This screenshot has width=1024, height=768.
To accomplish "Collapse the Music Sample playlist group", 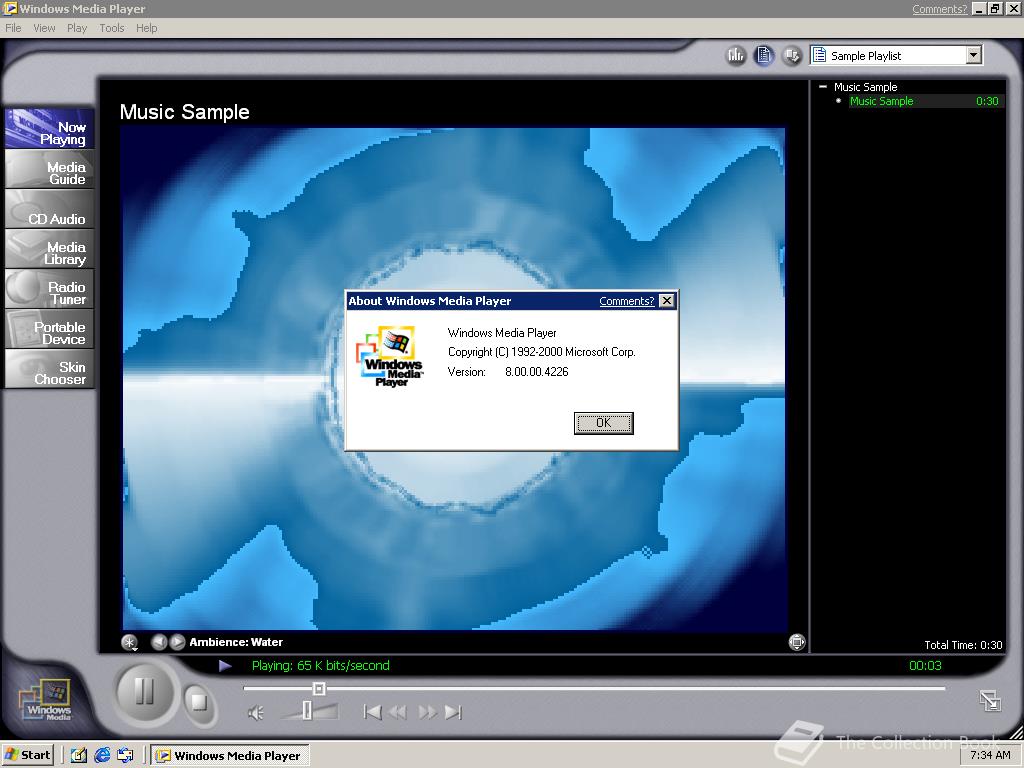I will pyautogui.click(x=823, y=86).
